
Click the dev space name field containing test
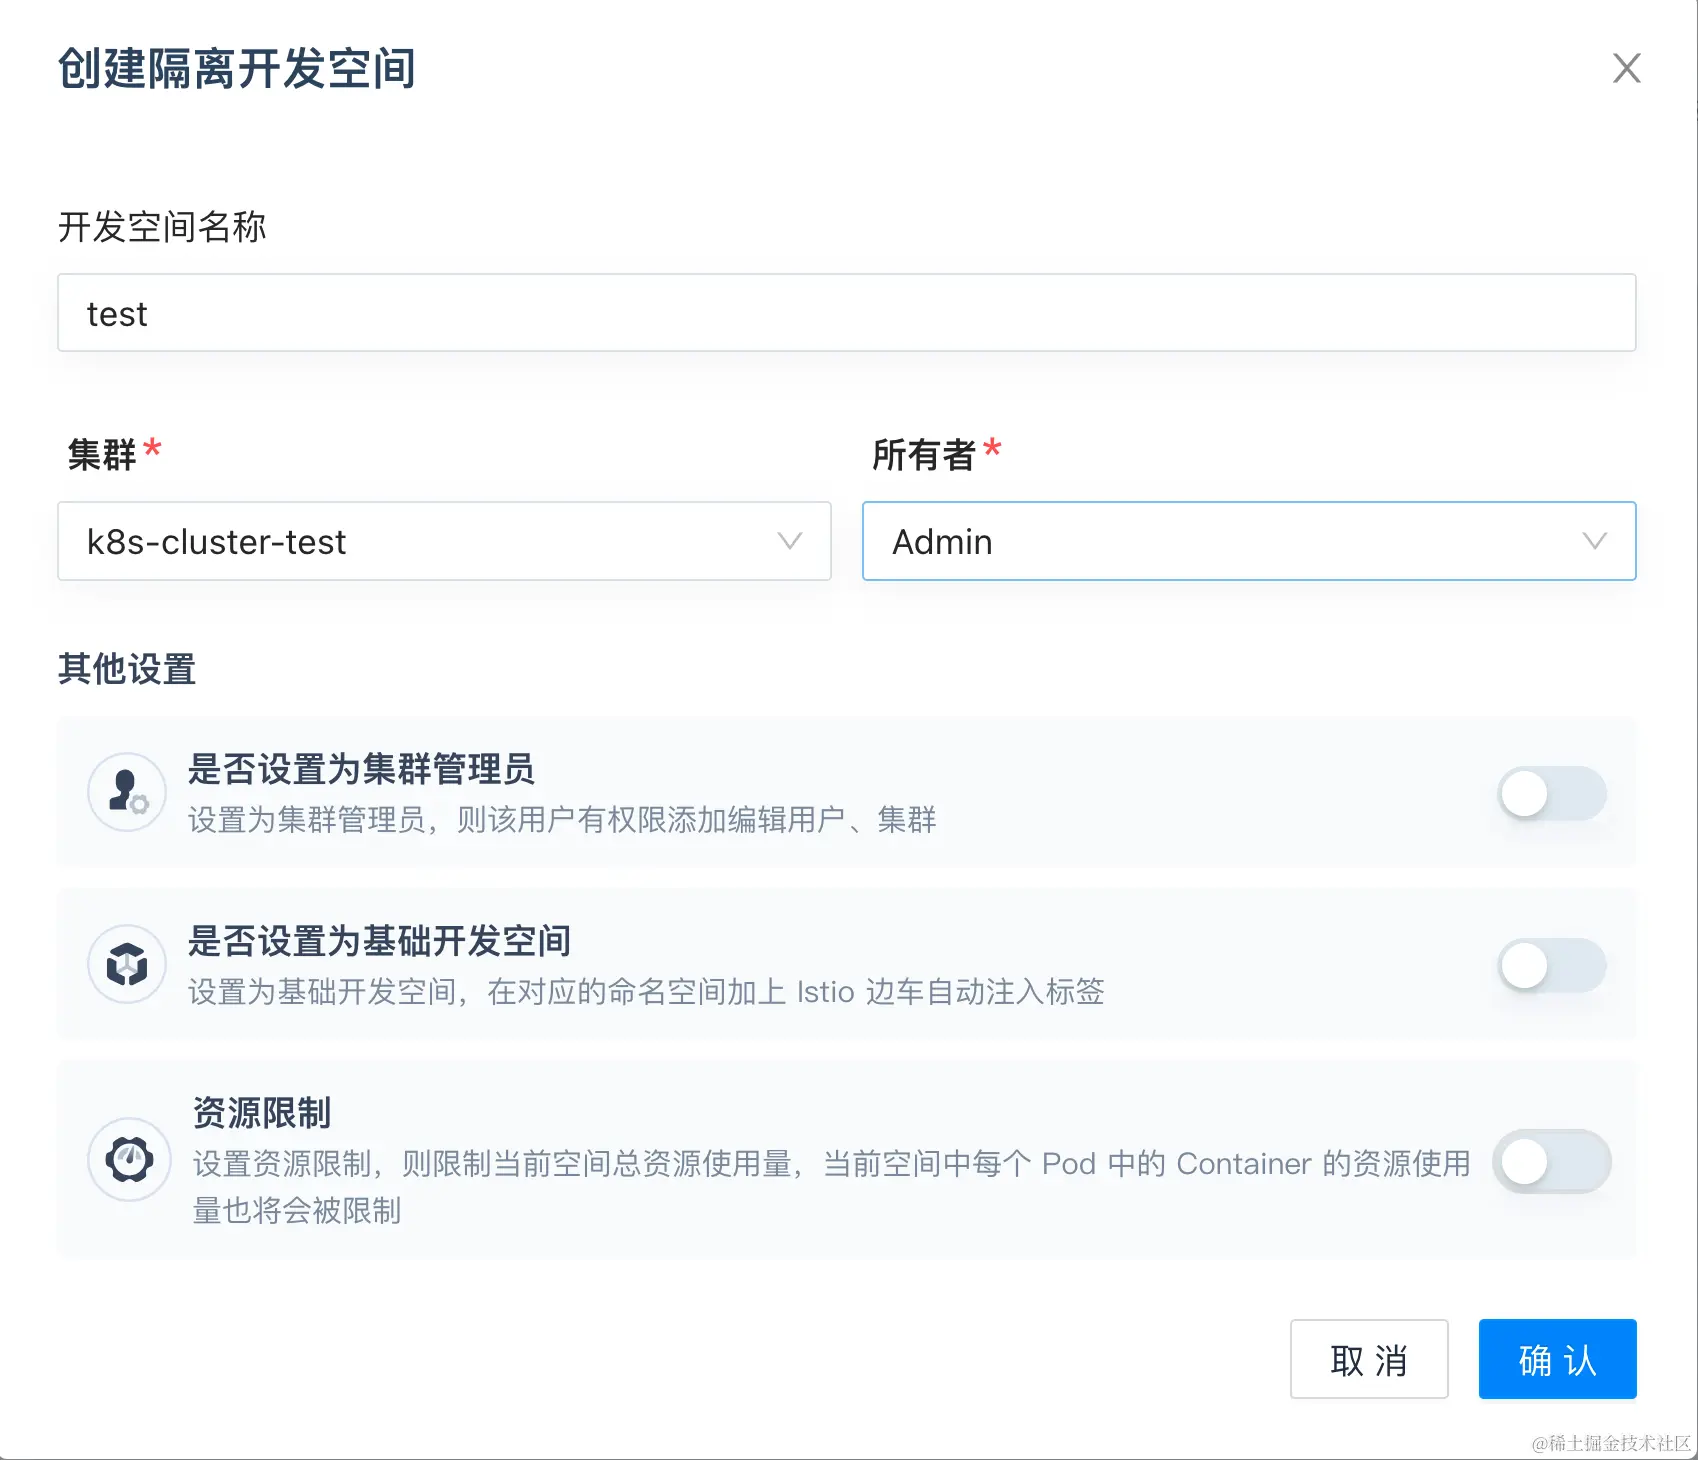[x=847, y=313]
